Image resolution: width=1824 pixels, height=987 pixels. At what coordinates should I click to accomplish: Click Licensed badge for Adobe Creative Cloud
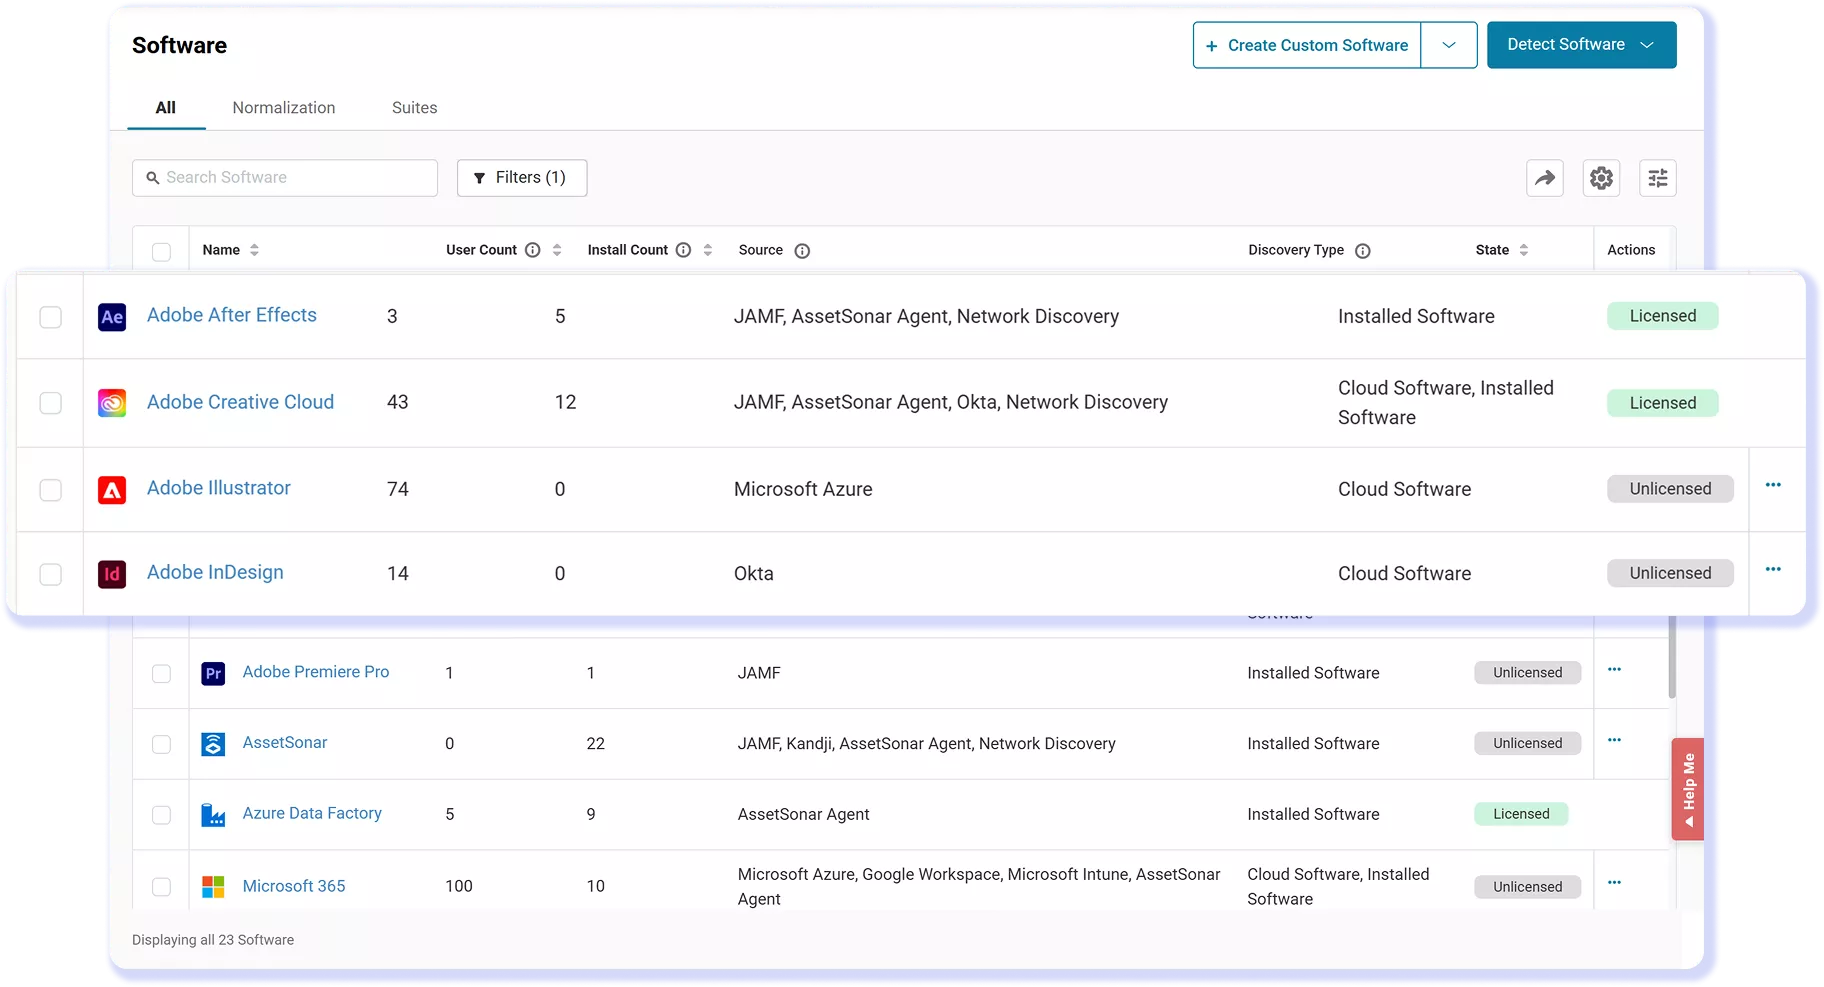[1663, 403]
